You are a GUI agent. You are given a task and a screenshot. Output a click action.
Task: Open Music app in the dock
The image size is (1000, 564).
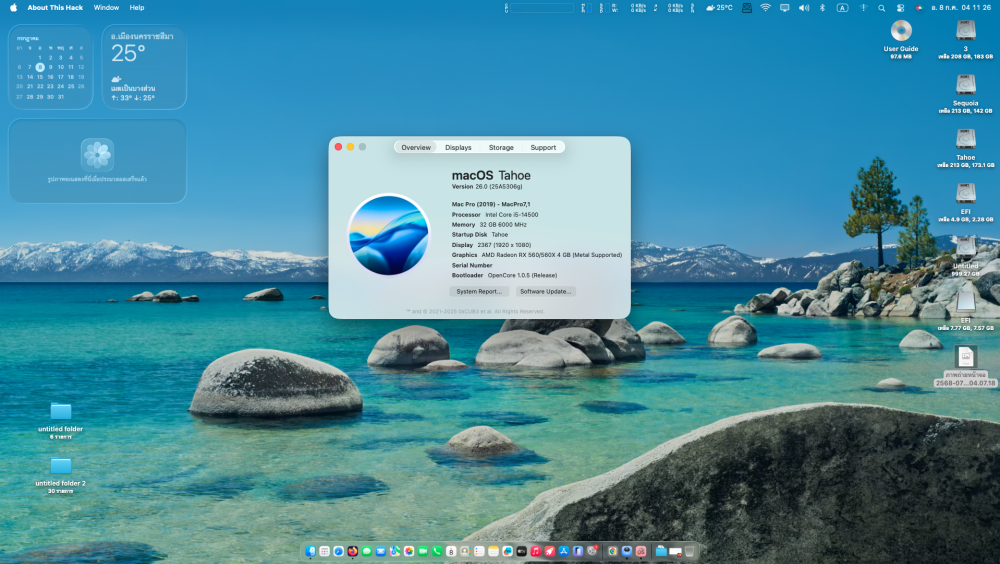point(536,551)
